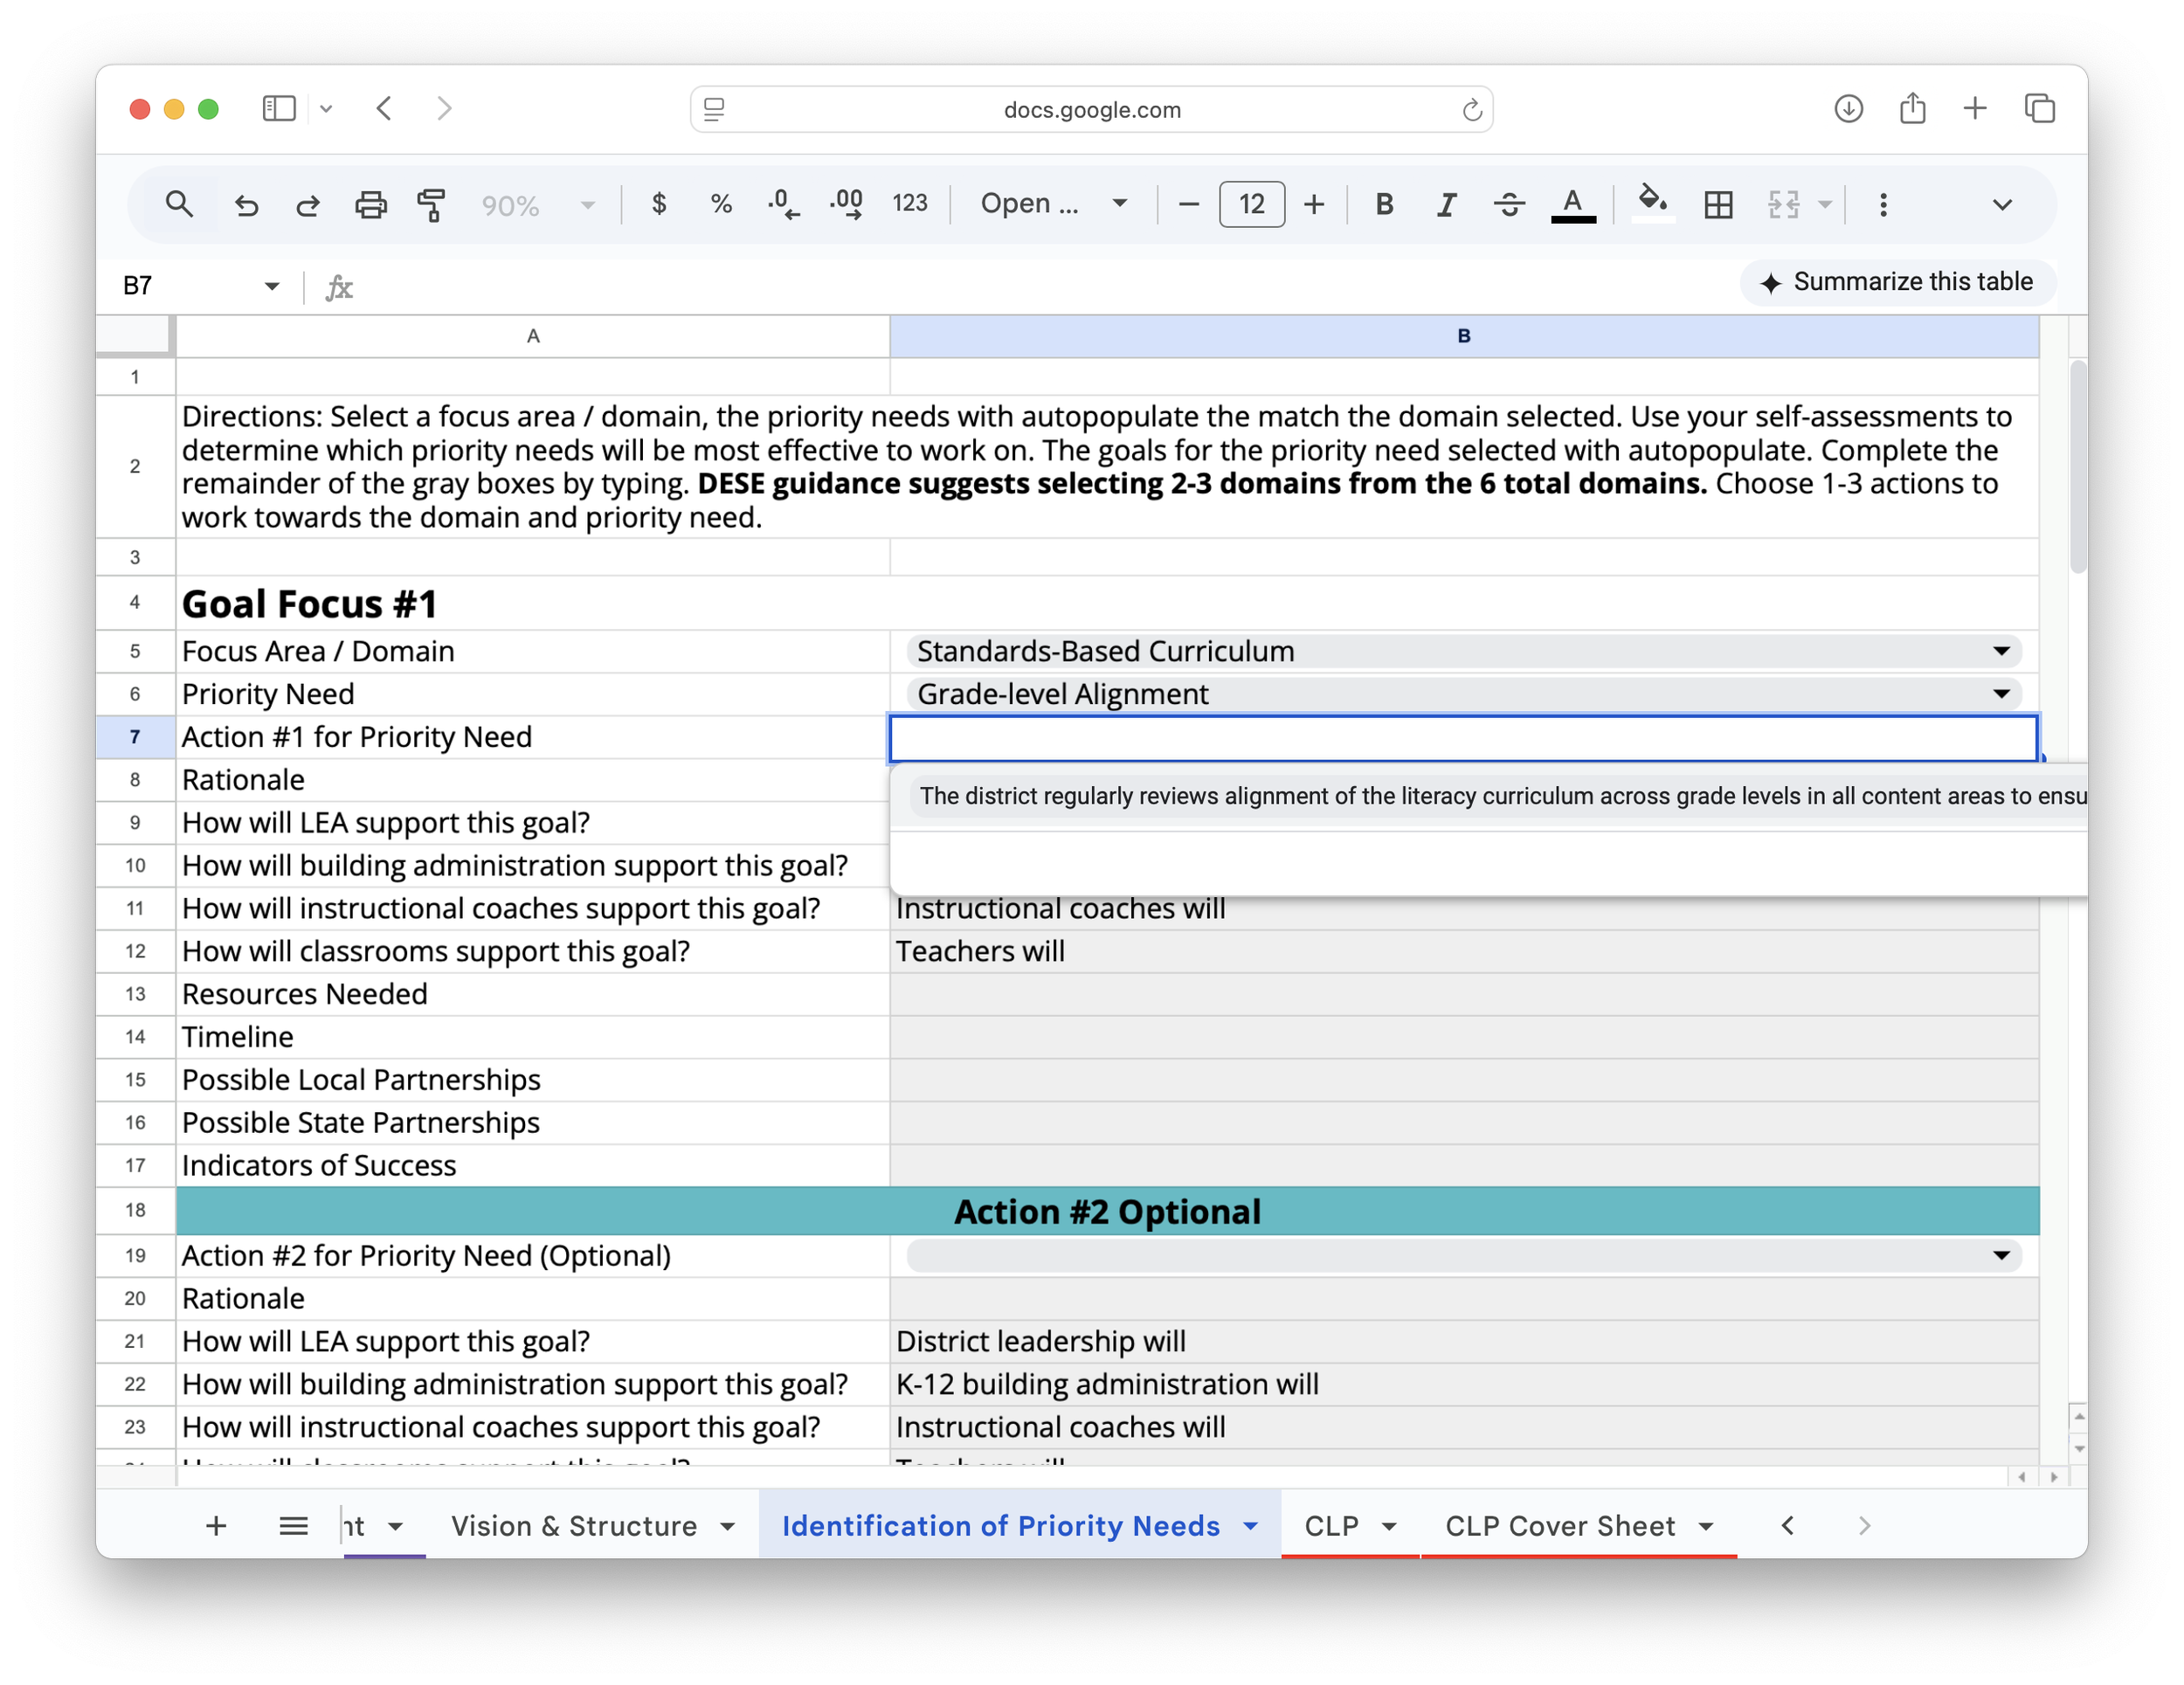2184x1685 pixels.
Task: Open the CLP Cover Sheet tab
Action: point(1559,1526)
